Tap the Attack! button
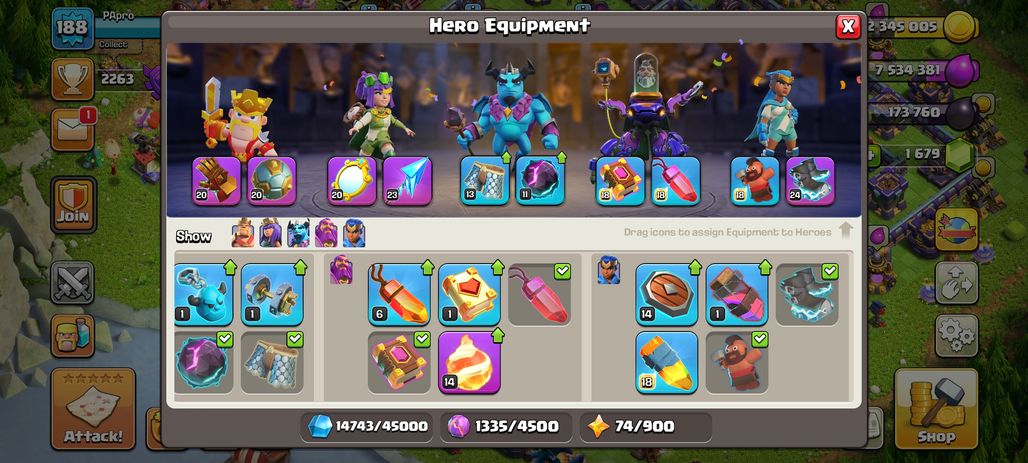 coord(93,409)
